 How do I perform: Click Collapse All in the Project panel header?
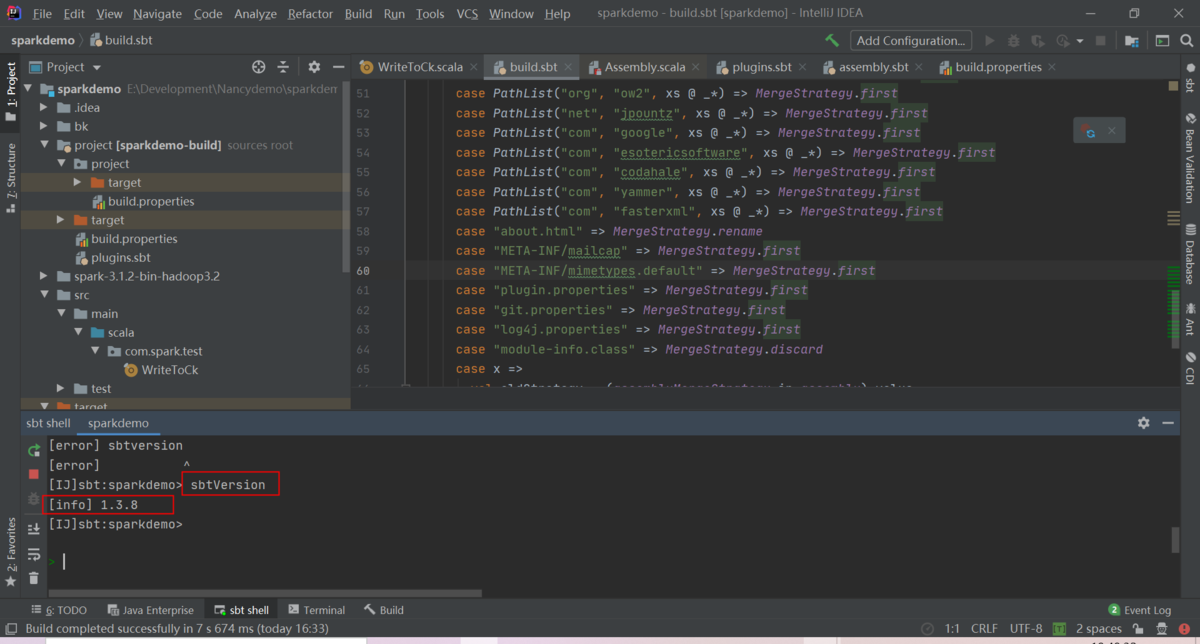pyautogui.click(x=283, y=67)
